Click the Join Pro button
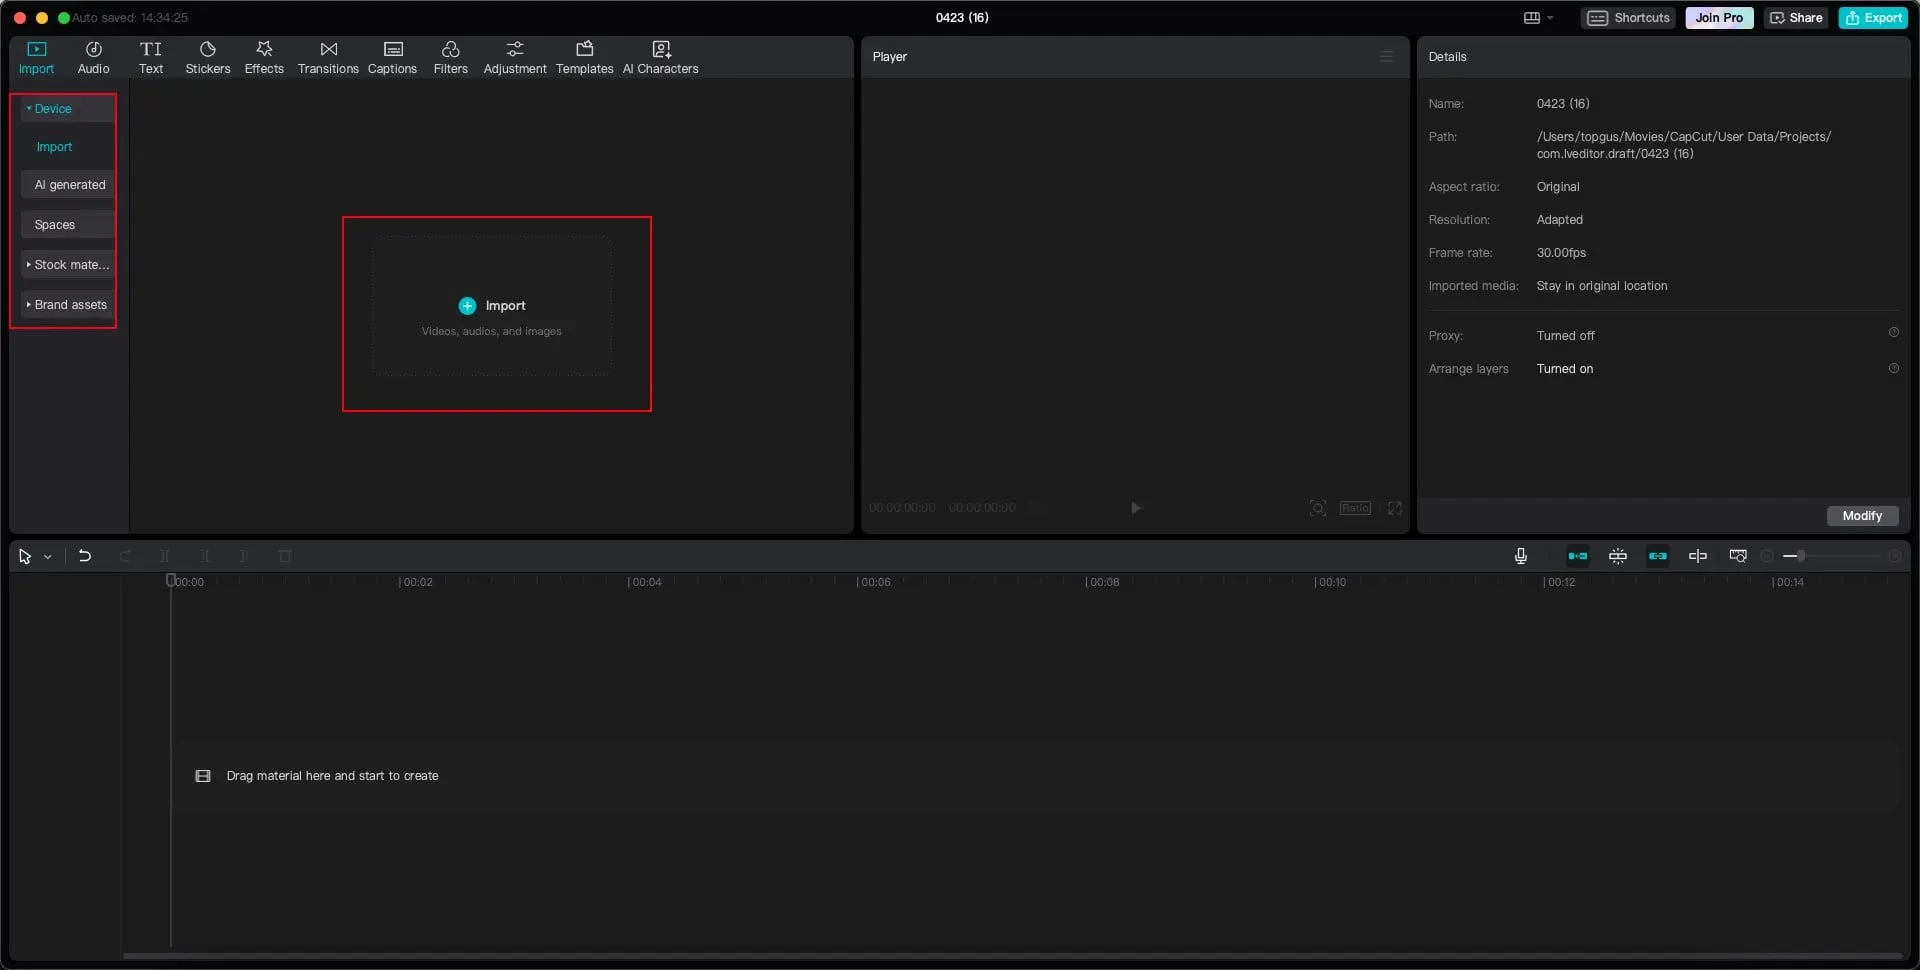 click(x=1719, y=18)
